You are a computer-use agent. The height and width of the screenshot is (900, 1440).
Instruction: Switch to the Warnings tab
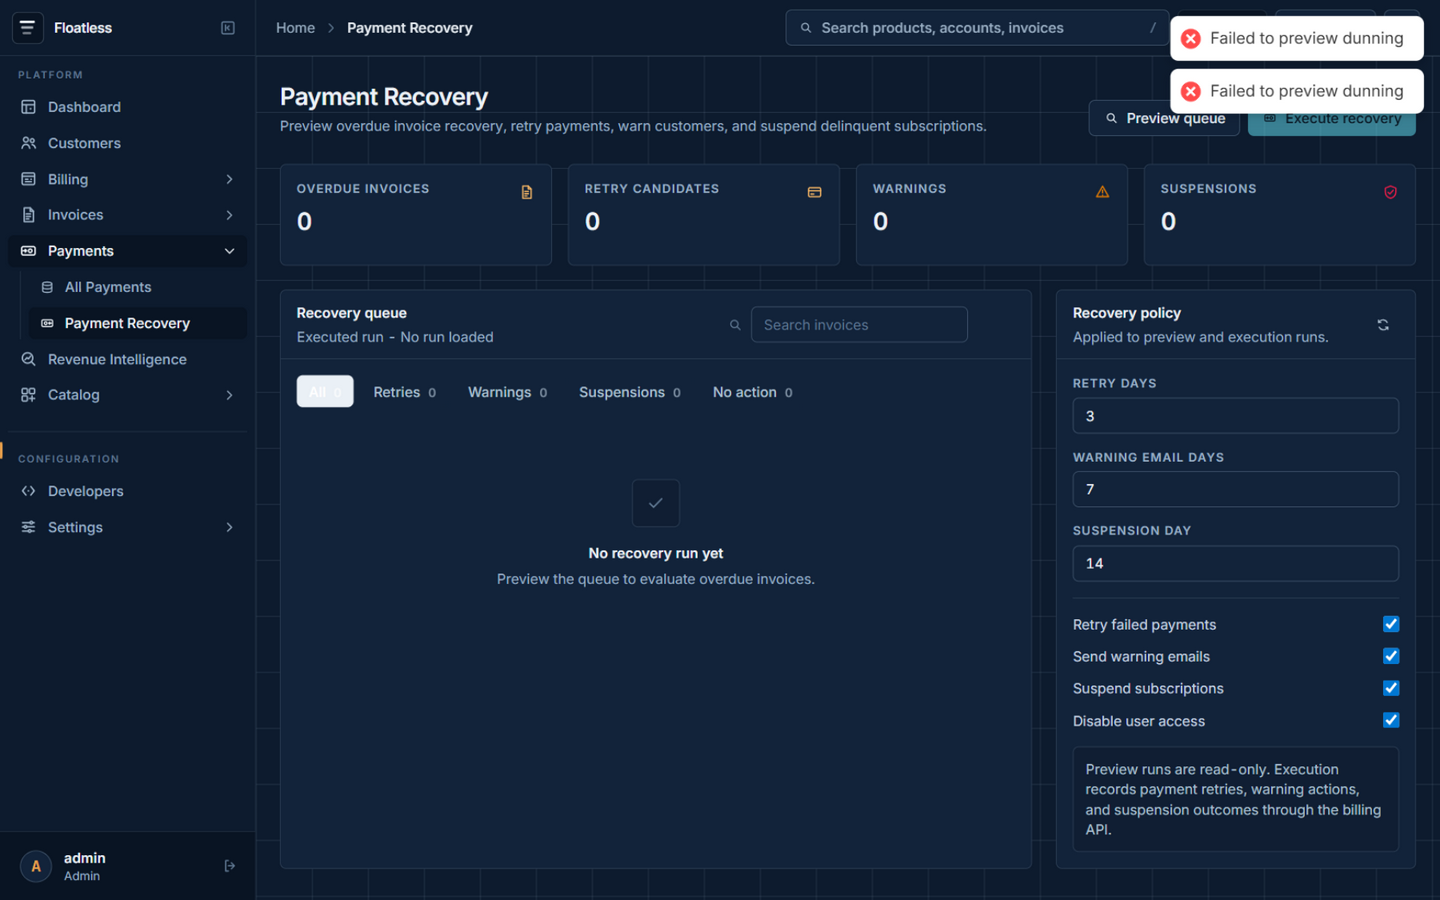[x=507, y=392]
